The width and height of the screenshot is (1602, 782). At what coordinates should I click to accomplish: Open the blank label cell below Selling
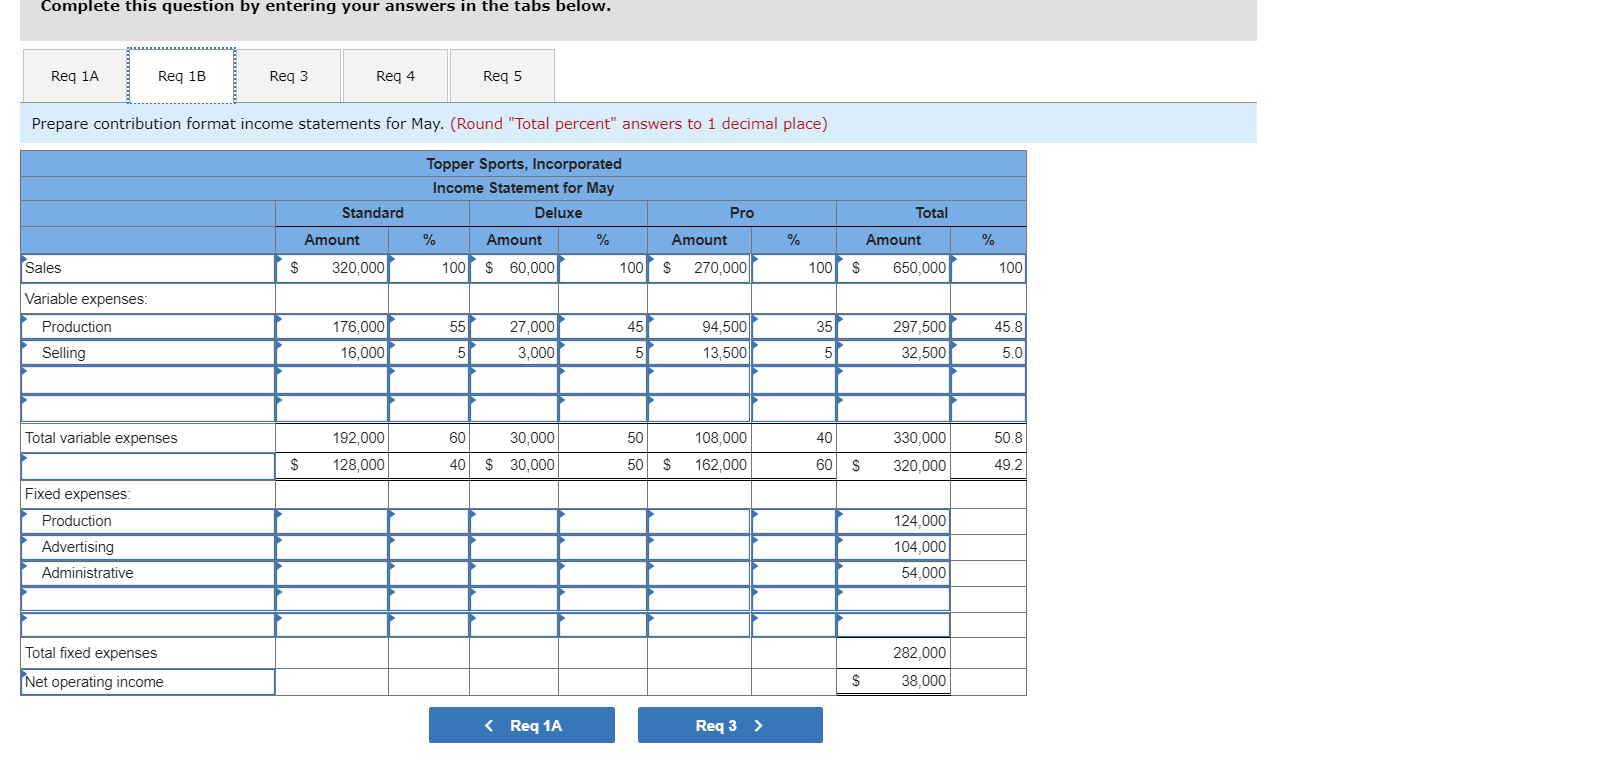148,380
